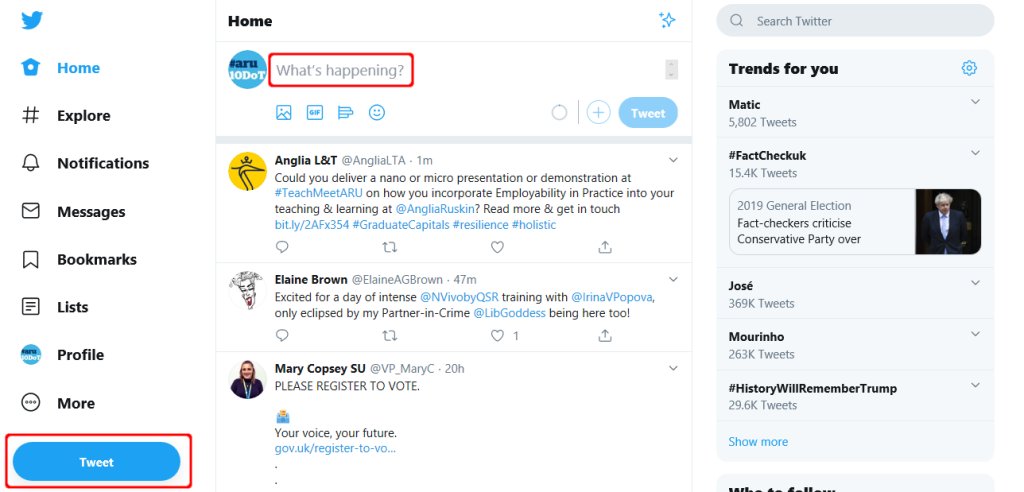Expand options for Mourinho trend
Image resolution: width=1024 pixels, height=492 pixels.
[x=975, y=334]
